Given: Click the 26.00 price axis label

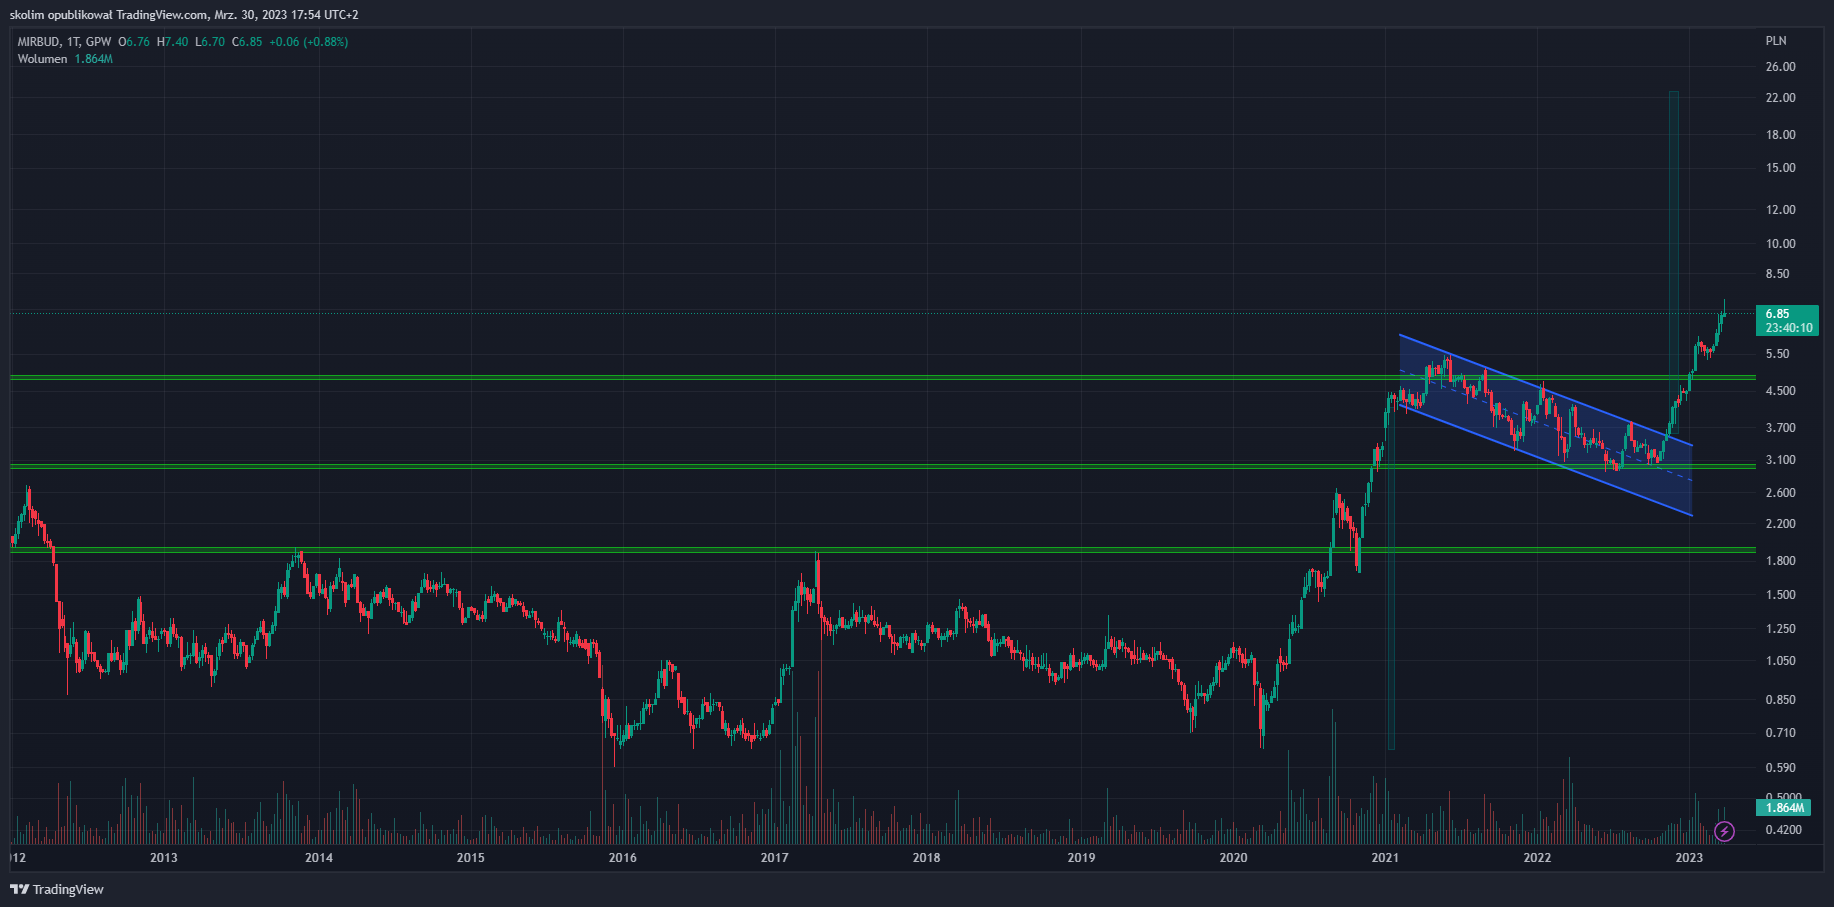Looking at the screenshot, I should [x=1780, y=67].
